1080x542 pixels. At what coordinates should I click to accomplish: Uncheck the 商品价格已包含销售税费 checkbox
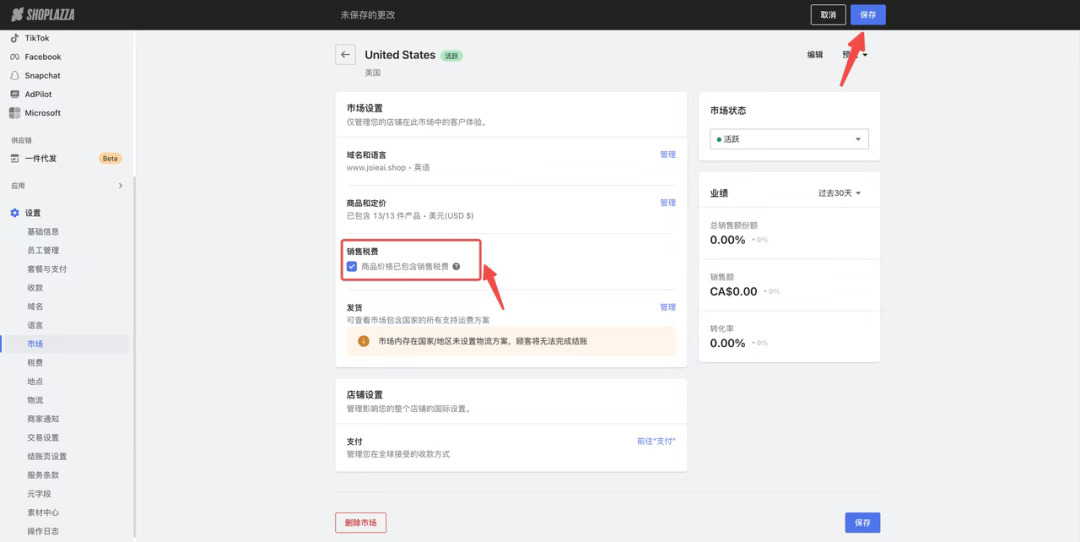tap(352, 267)
